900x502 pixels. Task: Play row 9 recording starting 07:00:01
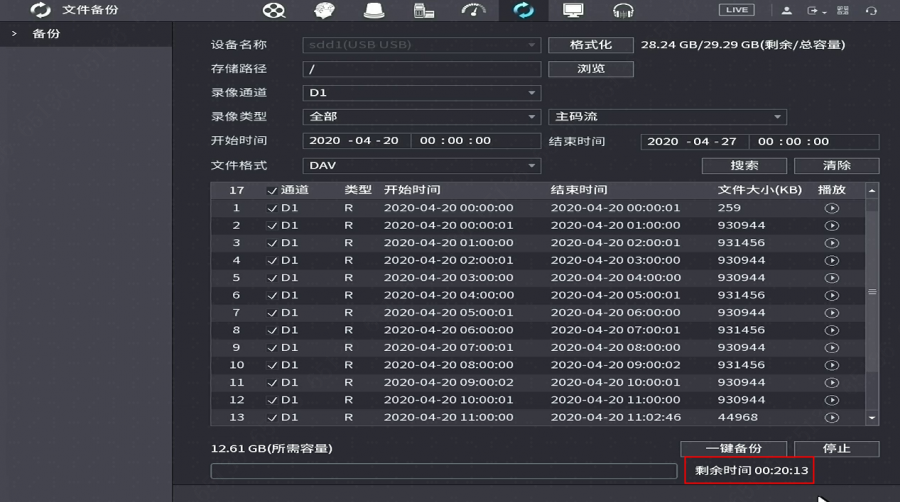(x=832, y=348)
